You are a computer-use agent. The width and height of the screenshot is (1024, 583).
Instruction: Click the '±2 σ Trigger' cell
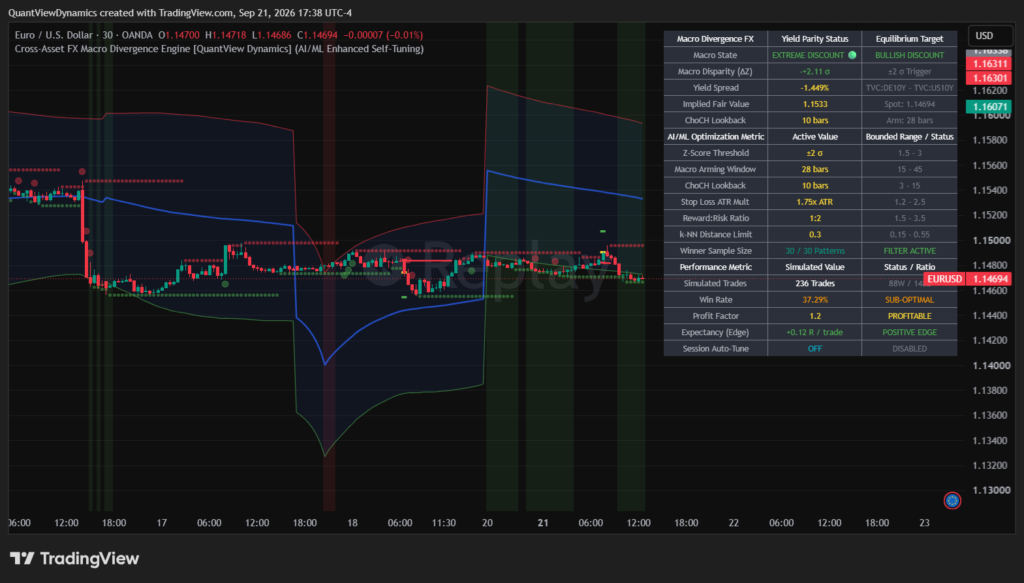[x=909, y=71]
